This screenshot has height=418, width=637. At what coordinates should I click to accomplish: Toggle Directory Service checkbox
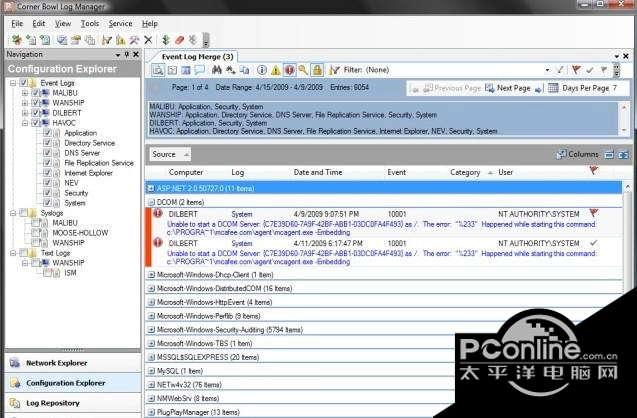point(47,143)
